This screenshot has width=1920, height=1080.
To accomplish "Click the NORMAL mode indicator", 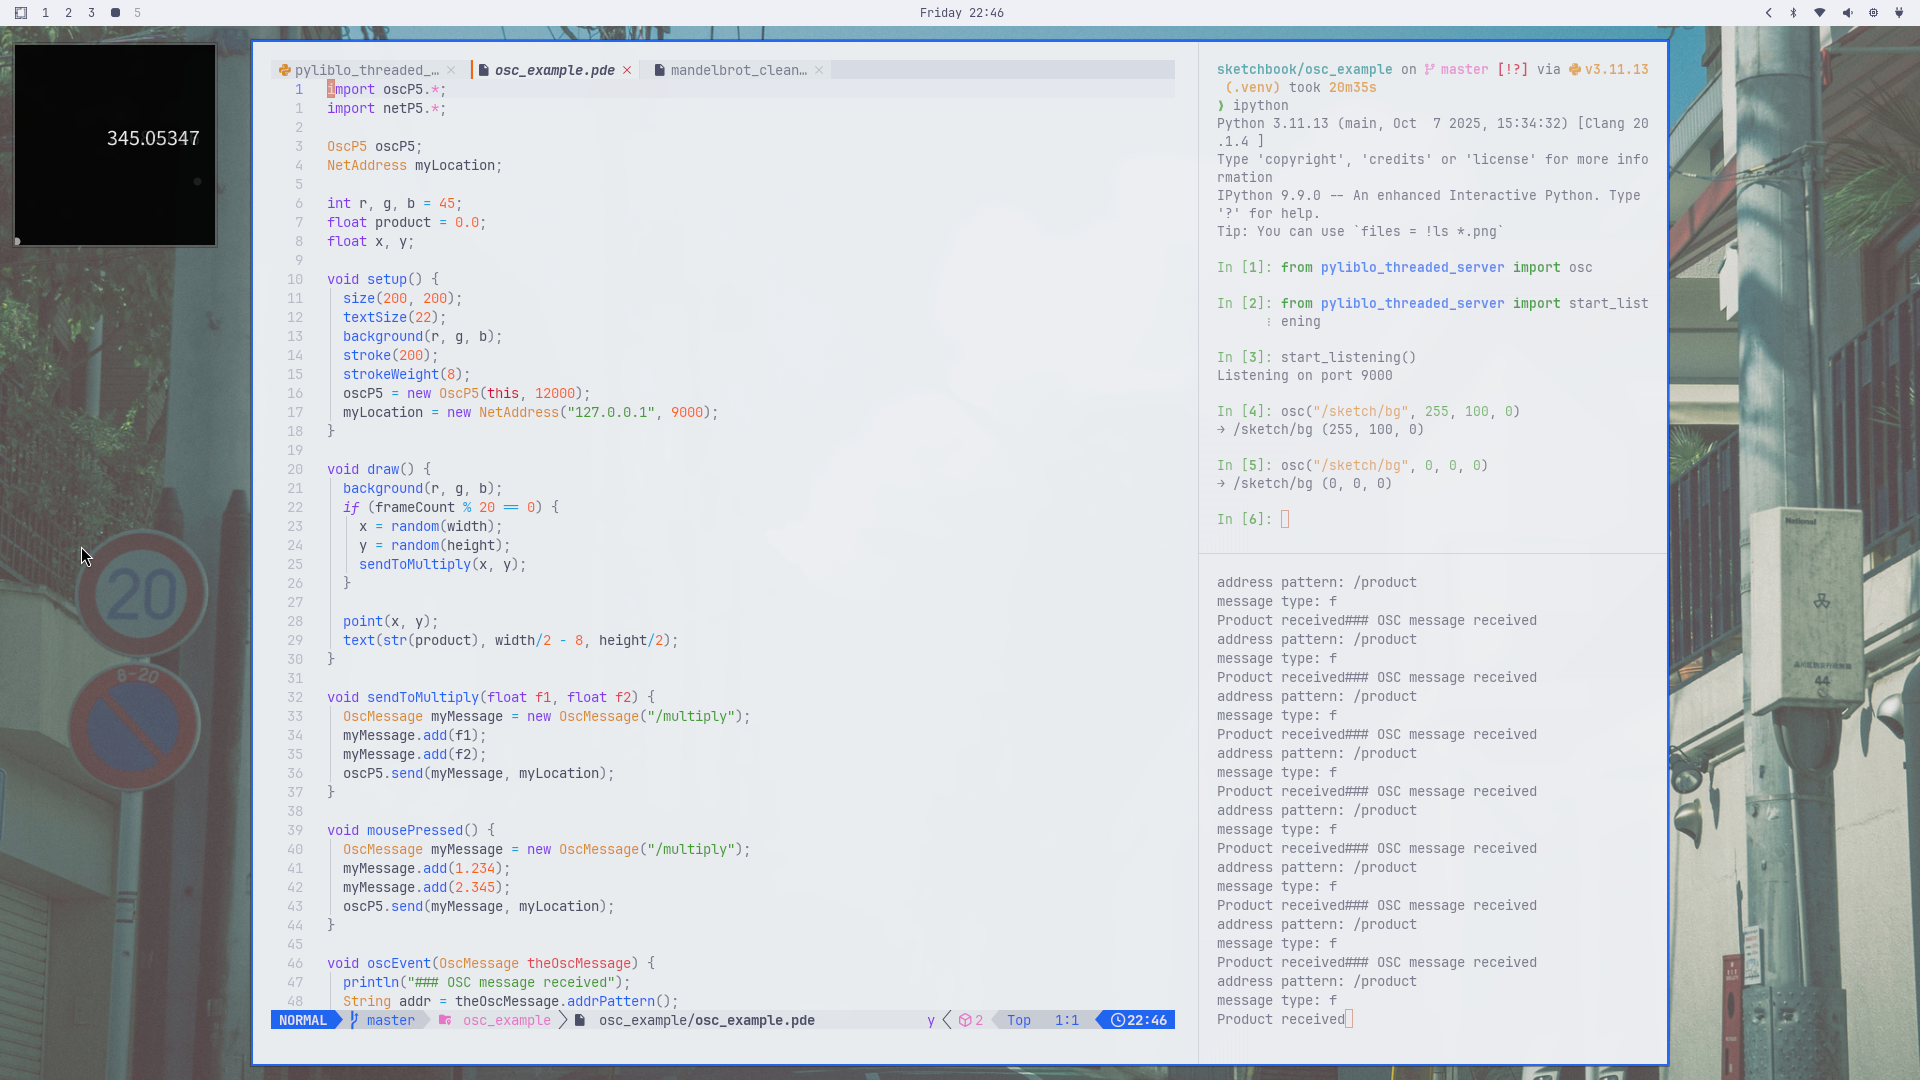I will [304, 1021].
